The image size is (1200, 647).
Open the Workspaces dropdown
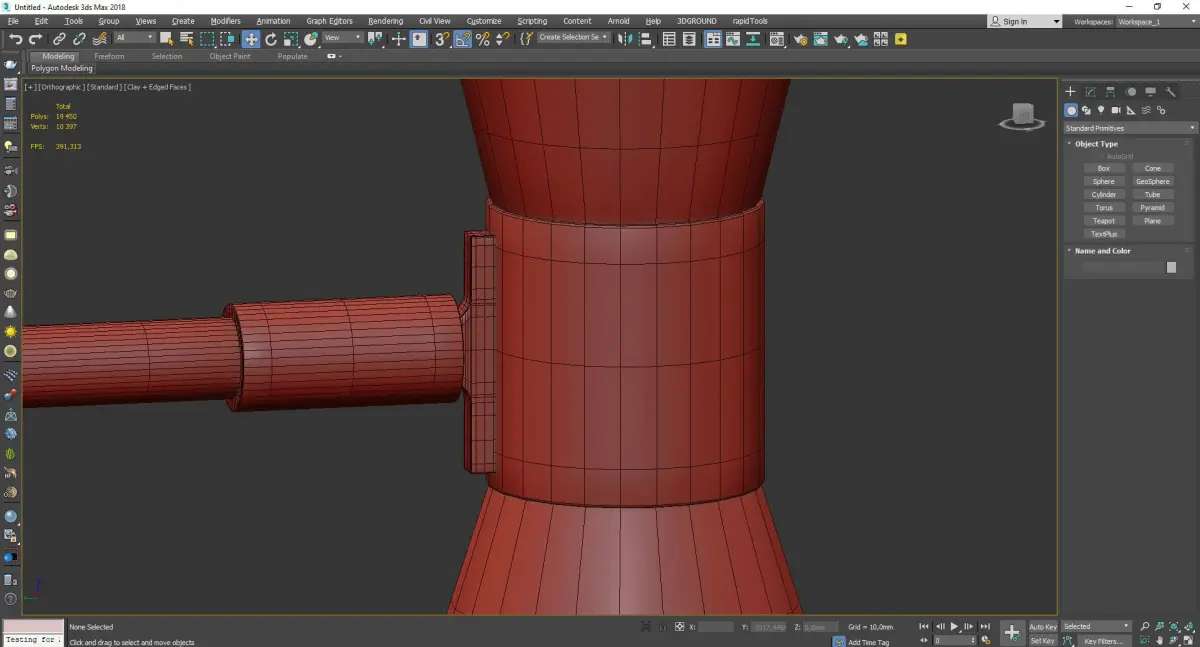pos(1157,21)
